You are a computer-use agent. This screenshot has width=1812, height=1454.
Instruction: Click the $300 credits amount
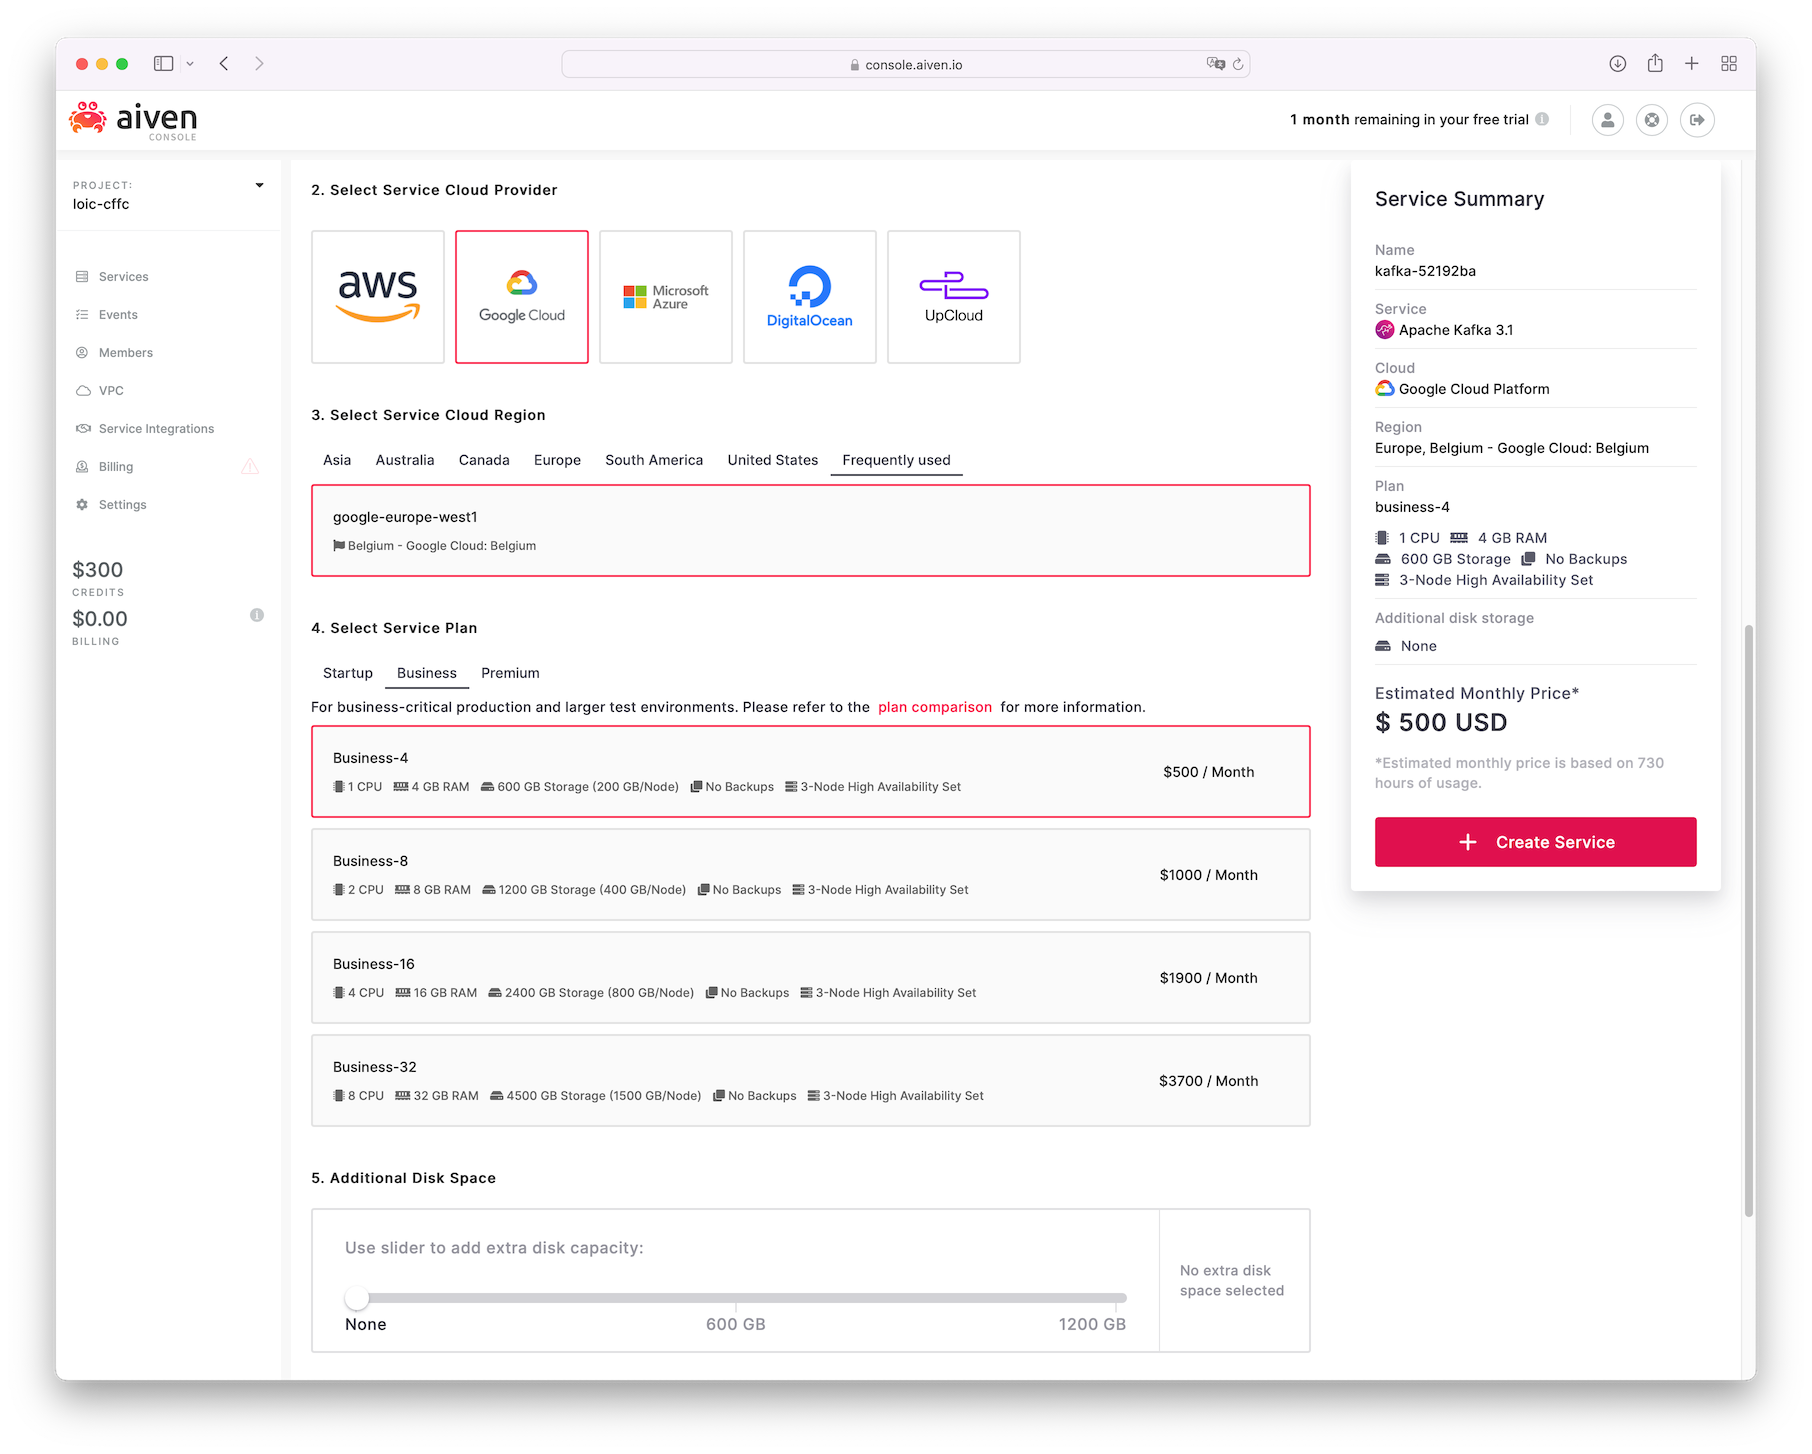click(98, 570)
